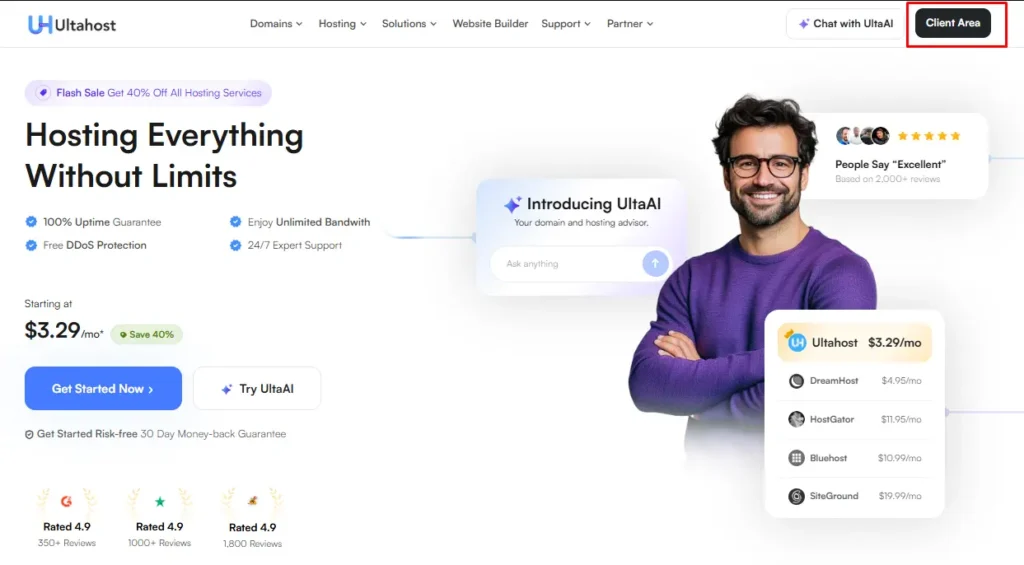Image resolution: width=1024 pixels, height=565 pixels.
Task: Click the DreamHost logo icon
Action: (x=796, y=381)
